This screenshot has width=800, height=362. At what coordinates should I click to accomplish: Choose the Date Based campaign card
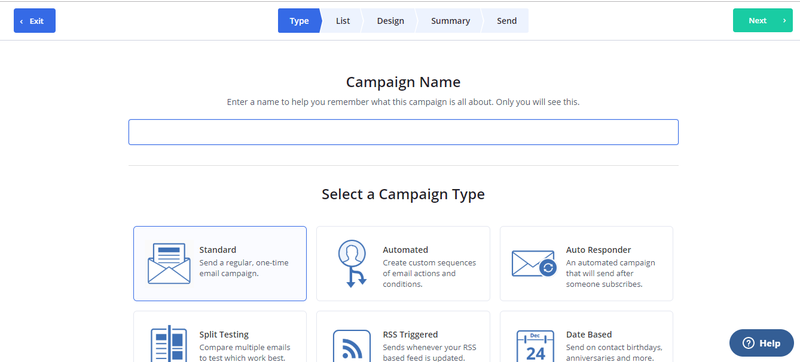pyautogui.click(x=586, y=337)
